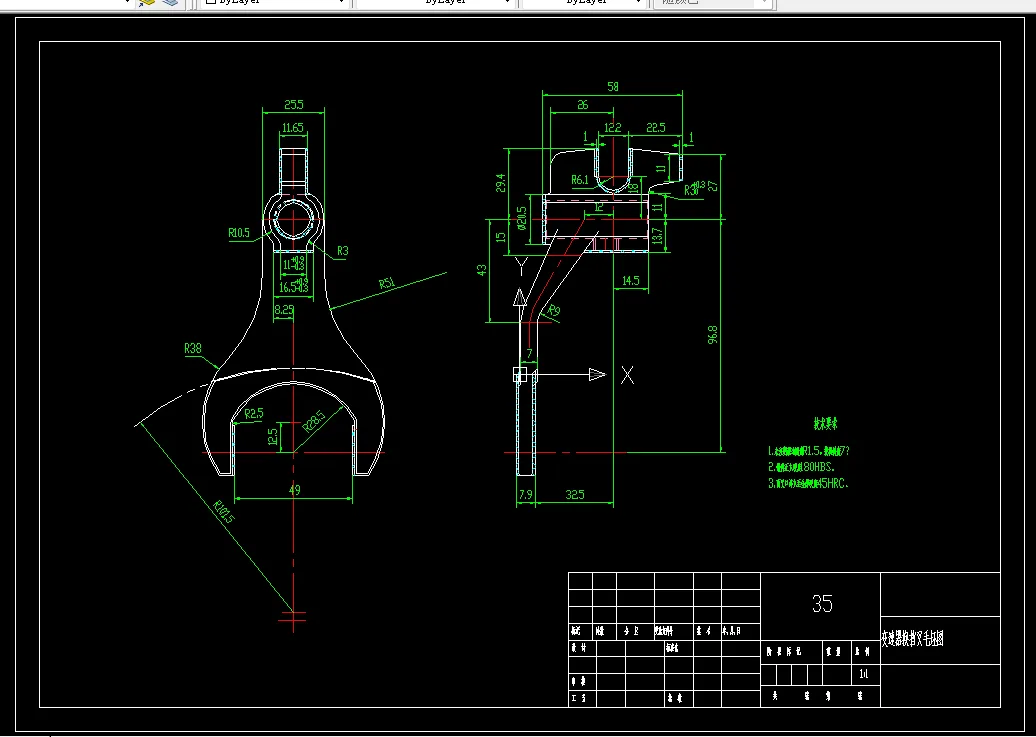Click the 25.5 width dimension text
1036x737 pixels.
293,104
